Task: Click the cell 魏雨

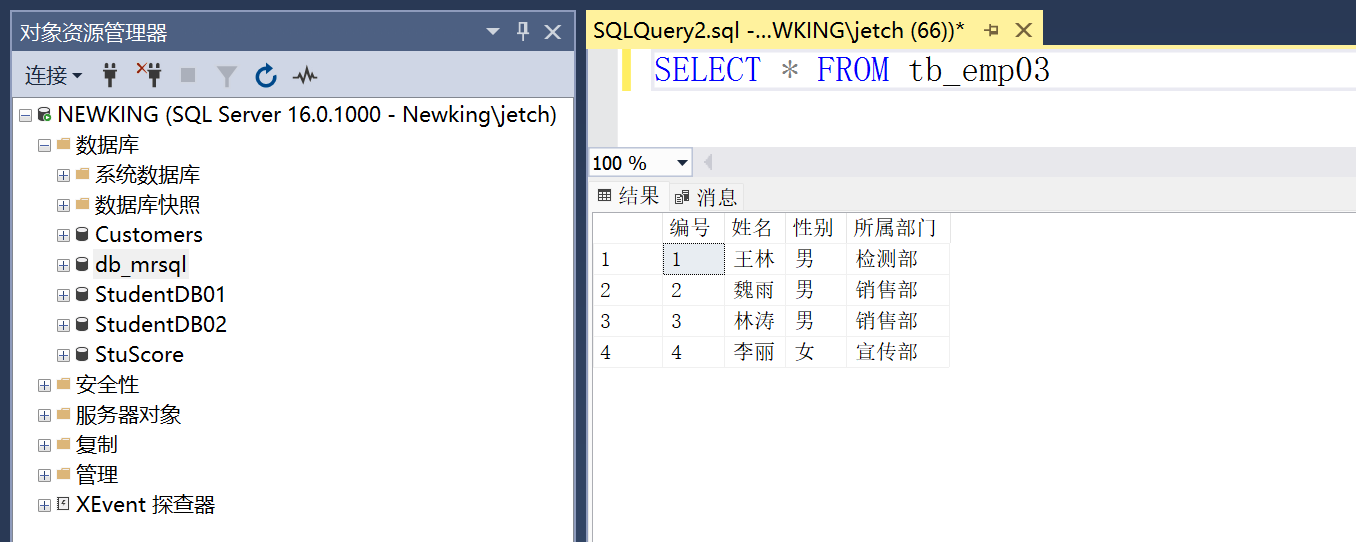Action: [x=755, y=290]
